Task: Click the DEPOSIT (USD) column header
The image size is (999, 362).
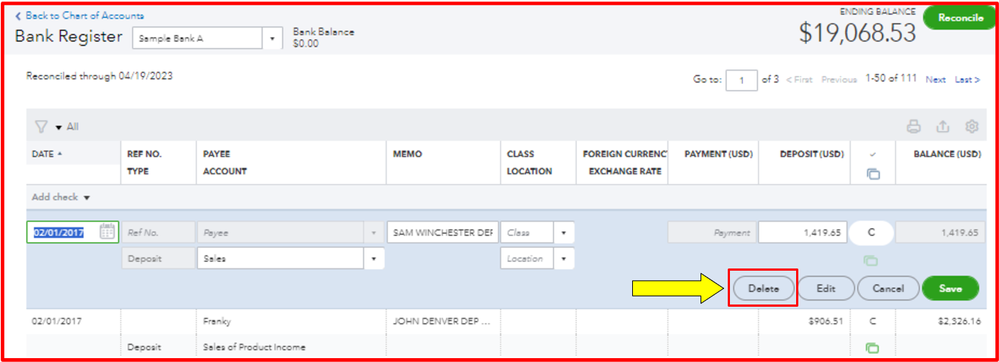Action: tap(812, 154)
